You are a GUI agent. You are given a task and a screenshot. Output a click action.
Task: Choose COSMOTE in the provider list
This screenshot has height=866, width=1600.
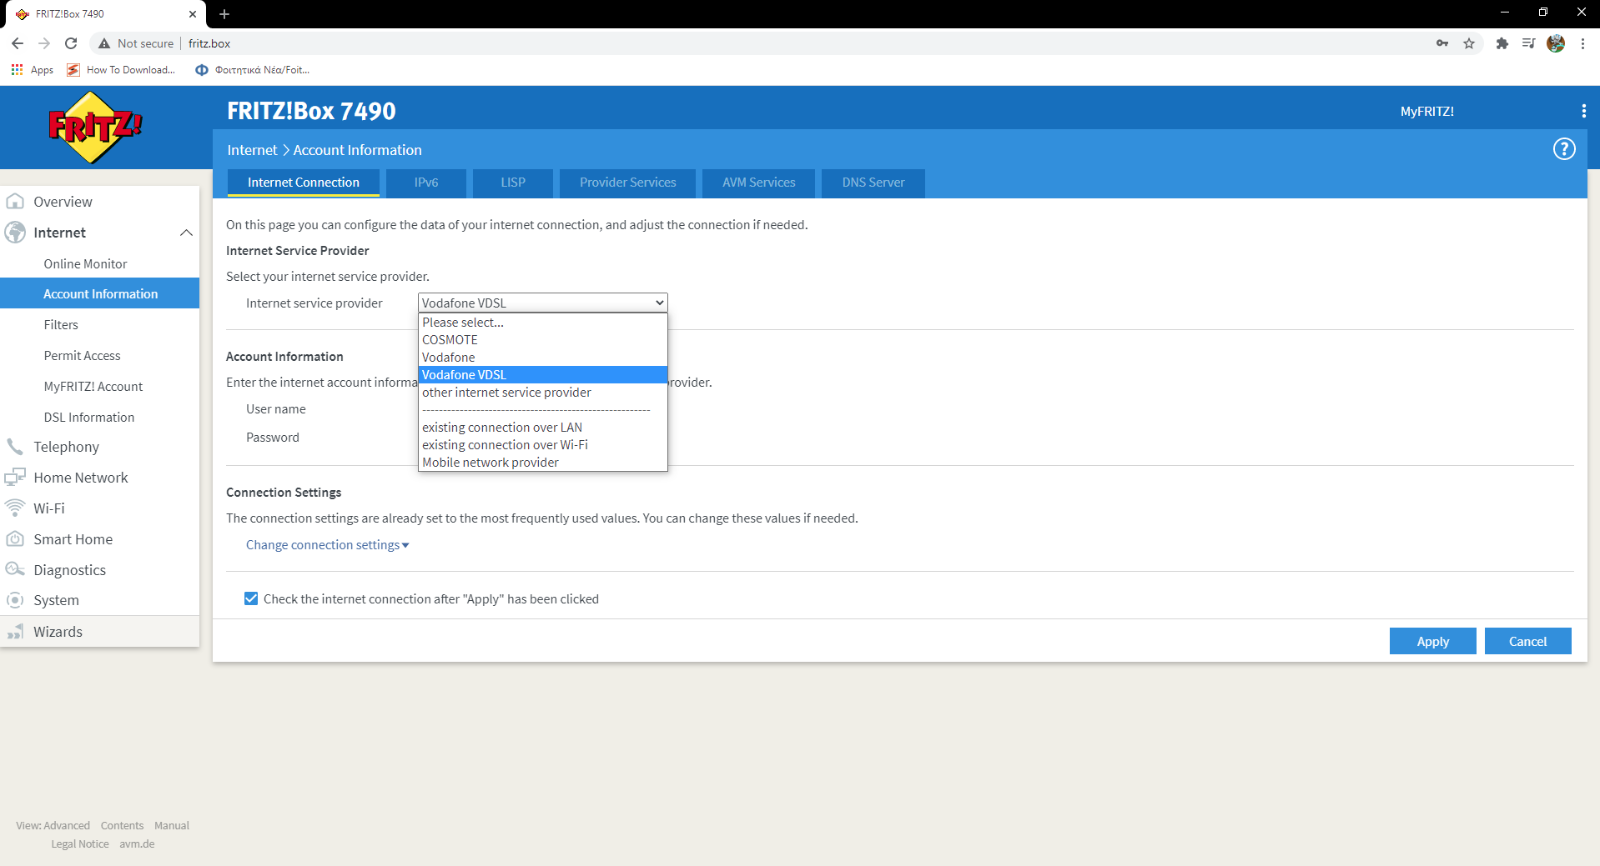pos(543,340)
